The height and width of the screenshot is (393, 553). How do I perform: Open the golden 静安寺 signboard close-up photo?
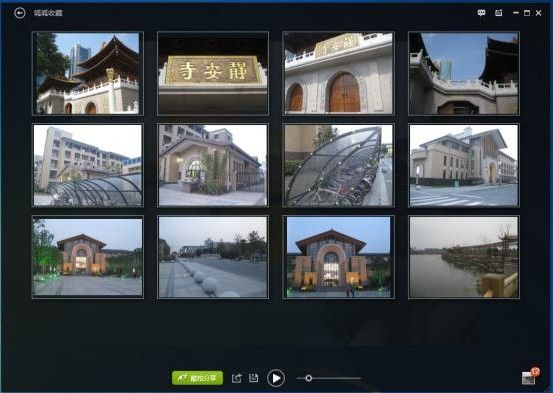[x=213, y=73]
